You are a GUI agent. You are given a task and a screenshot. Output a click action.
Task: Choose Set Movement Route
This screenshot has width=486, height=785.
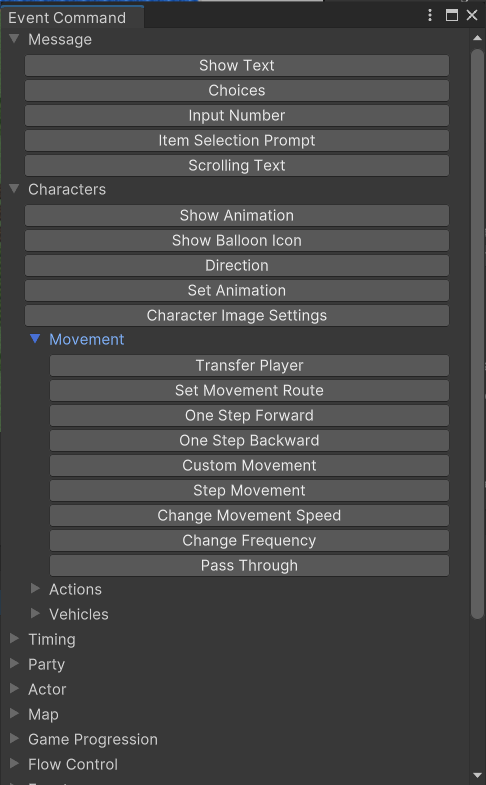249,390
